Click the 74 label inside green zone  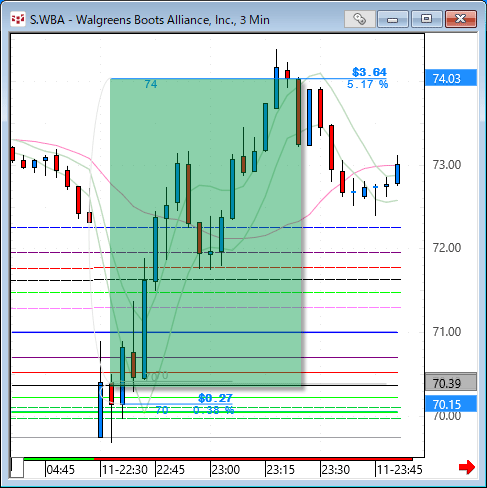click(151, 84)
